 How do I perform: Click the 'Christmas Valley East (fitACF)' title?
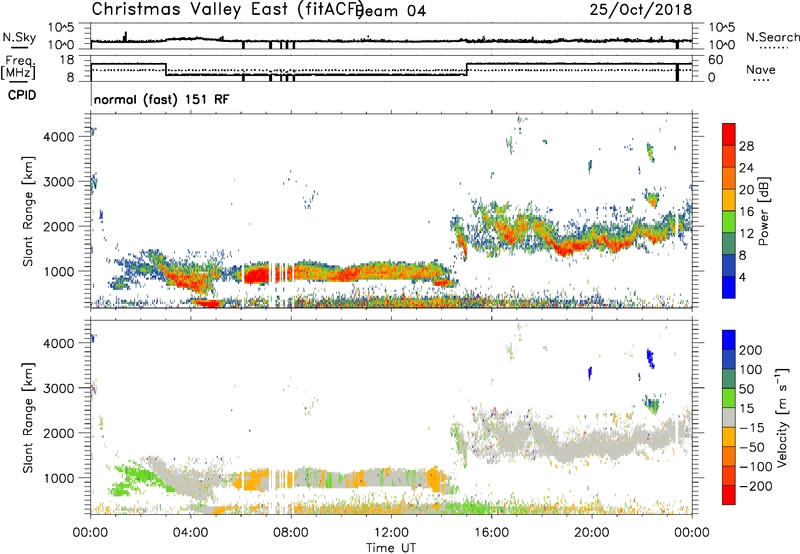[227, 9]
